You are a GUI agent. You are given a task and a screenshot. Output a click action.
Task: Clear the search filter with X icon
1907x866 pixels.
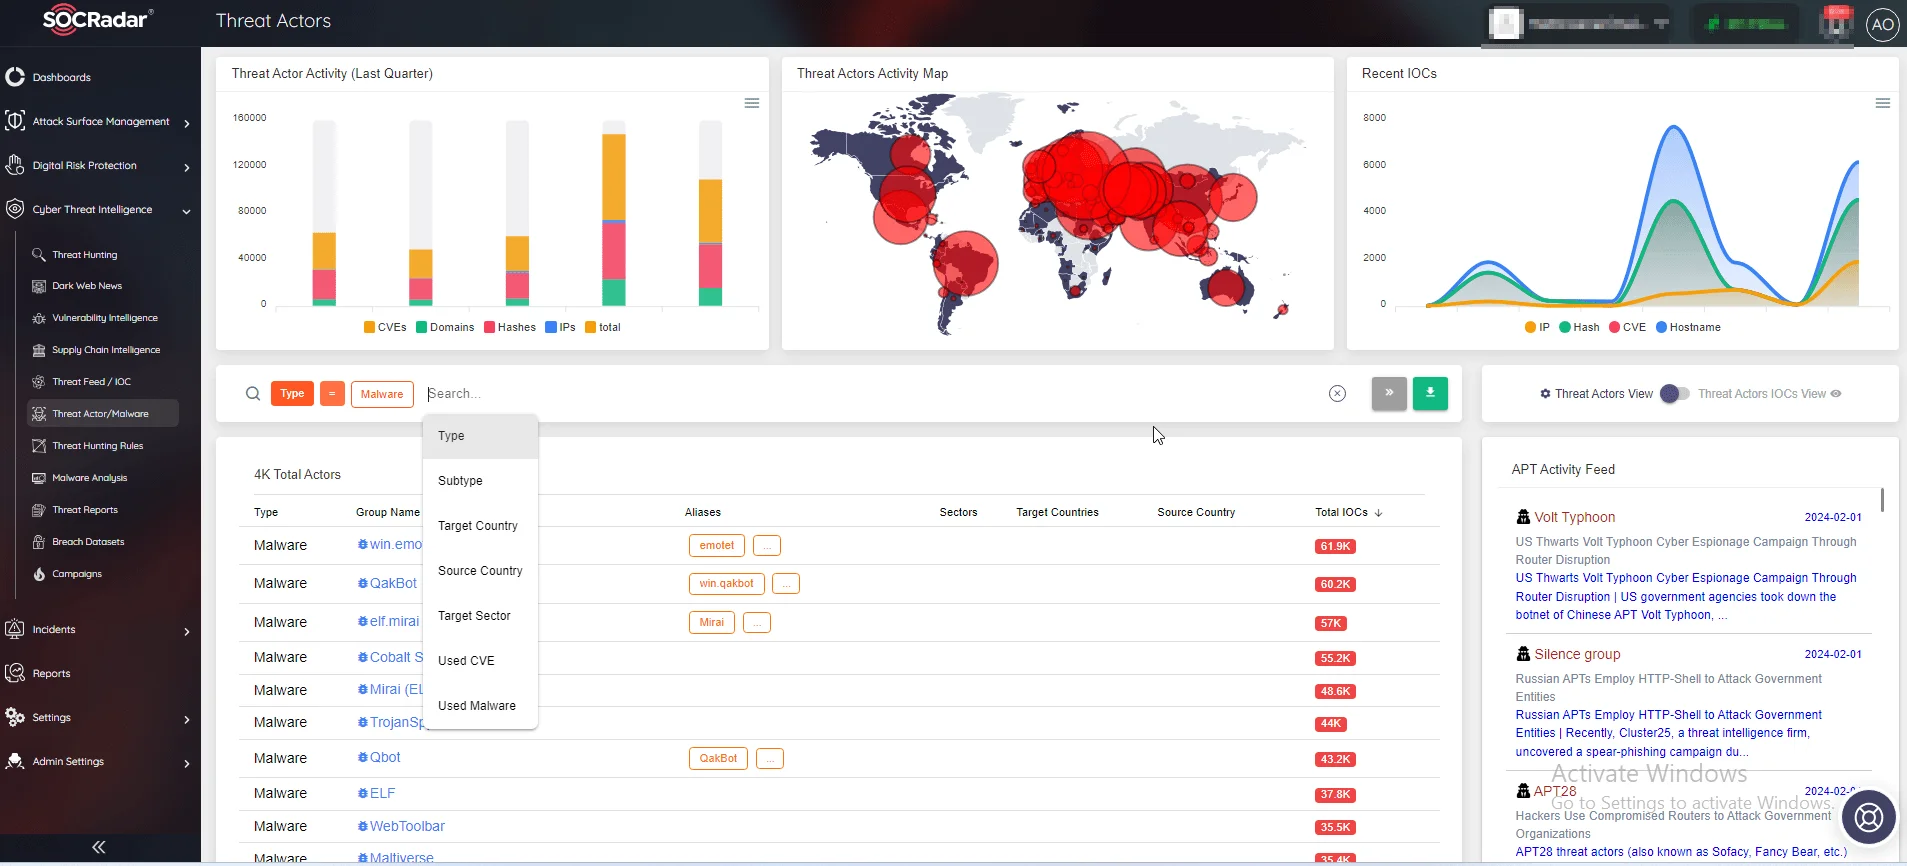tap(1337, 394)
